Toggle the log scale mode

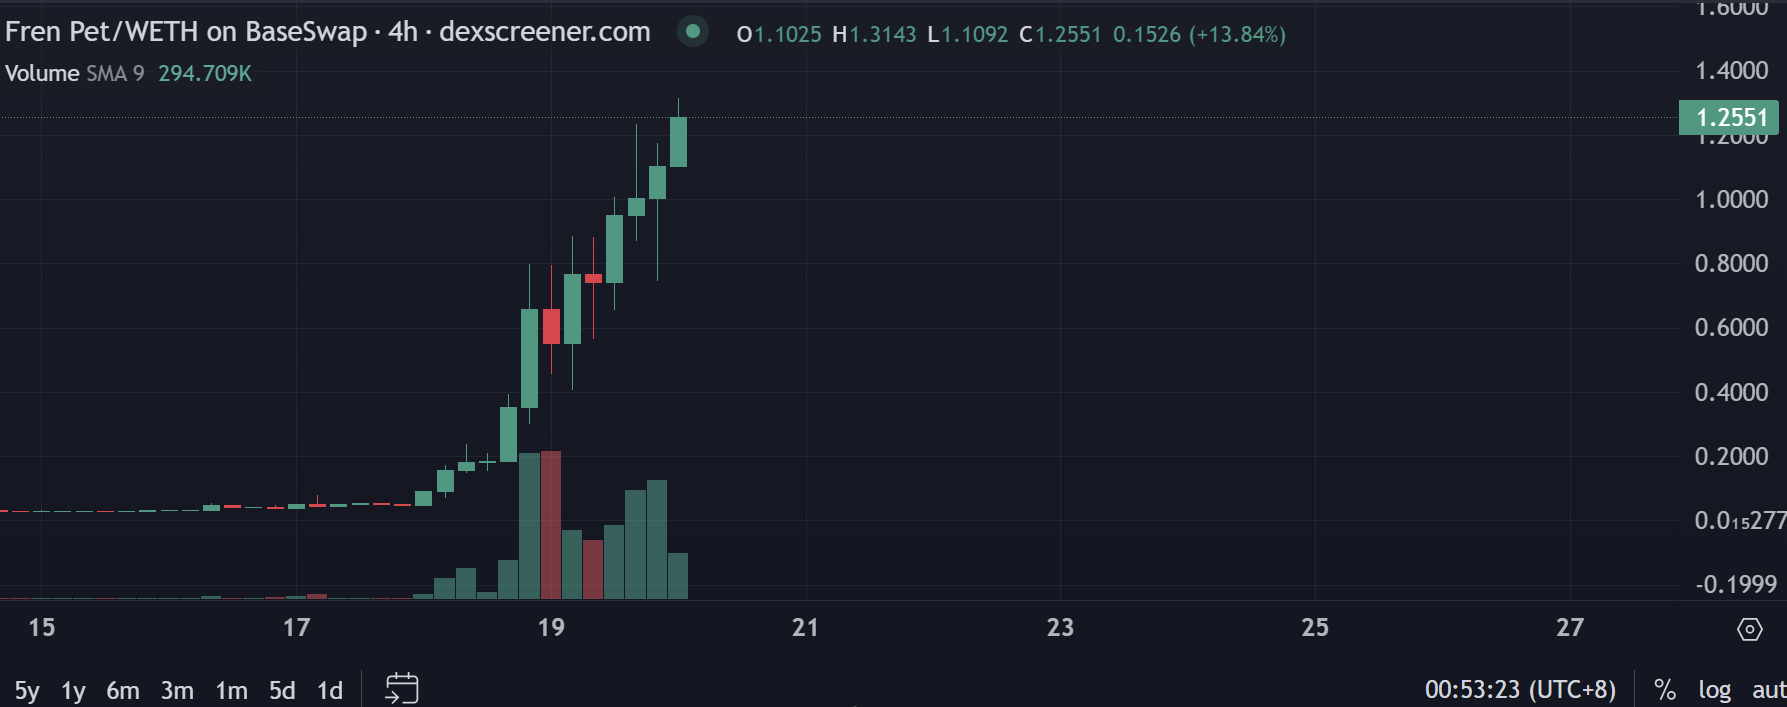[1714, 689]
